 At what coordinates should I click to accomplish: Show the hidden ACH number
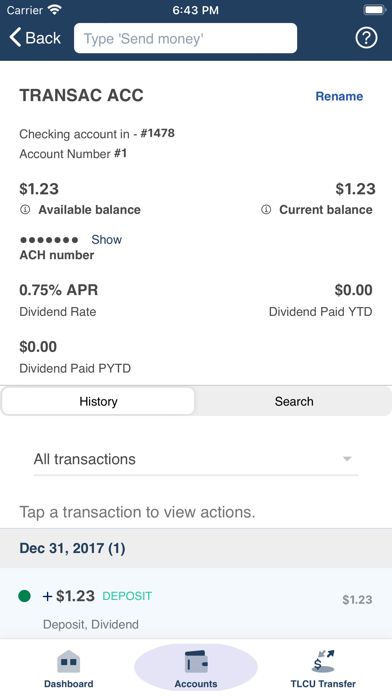(107, 240)
